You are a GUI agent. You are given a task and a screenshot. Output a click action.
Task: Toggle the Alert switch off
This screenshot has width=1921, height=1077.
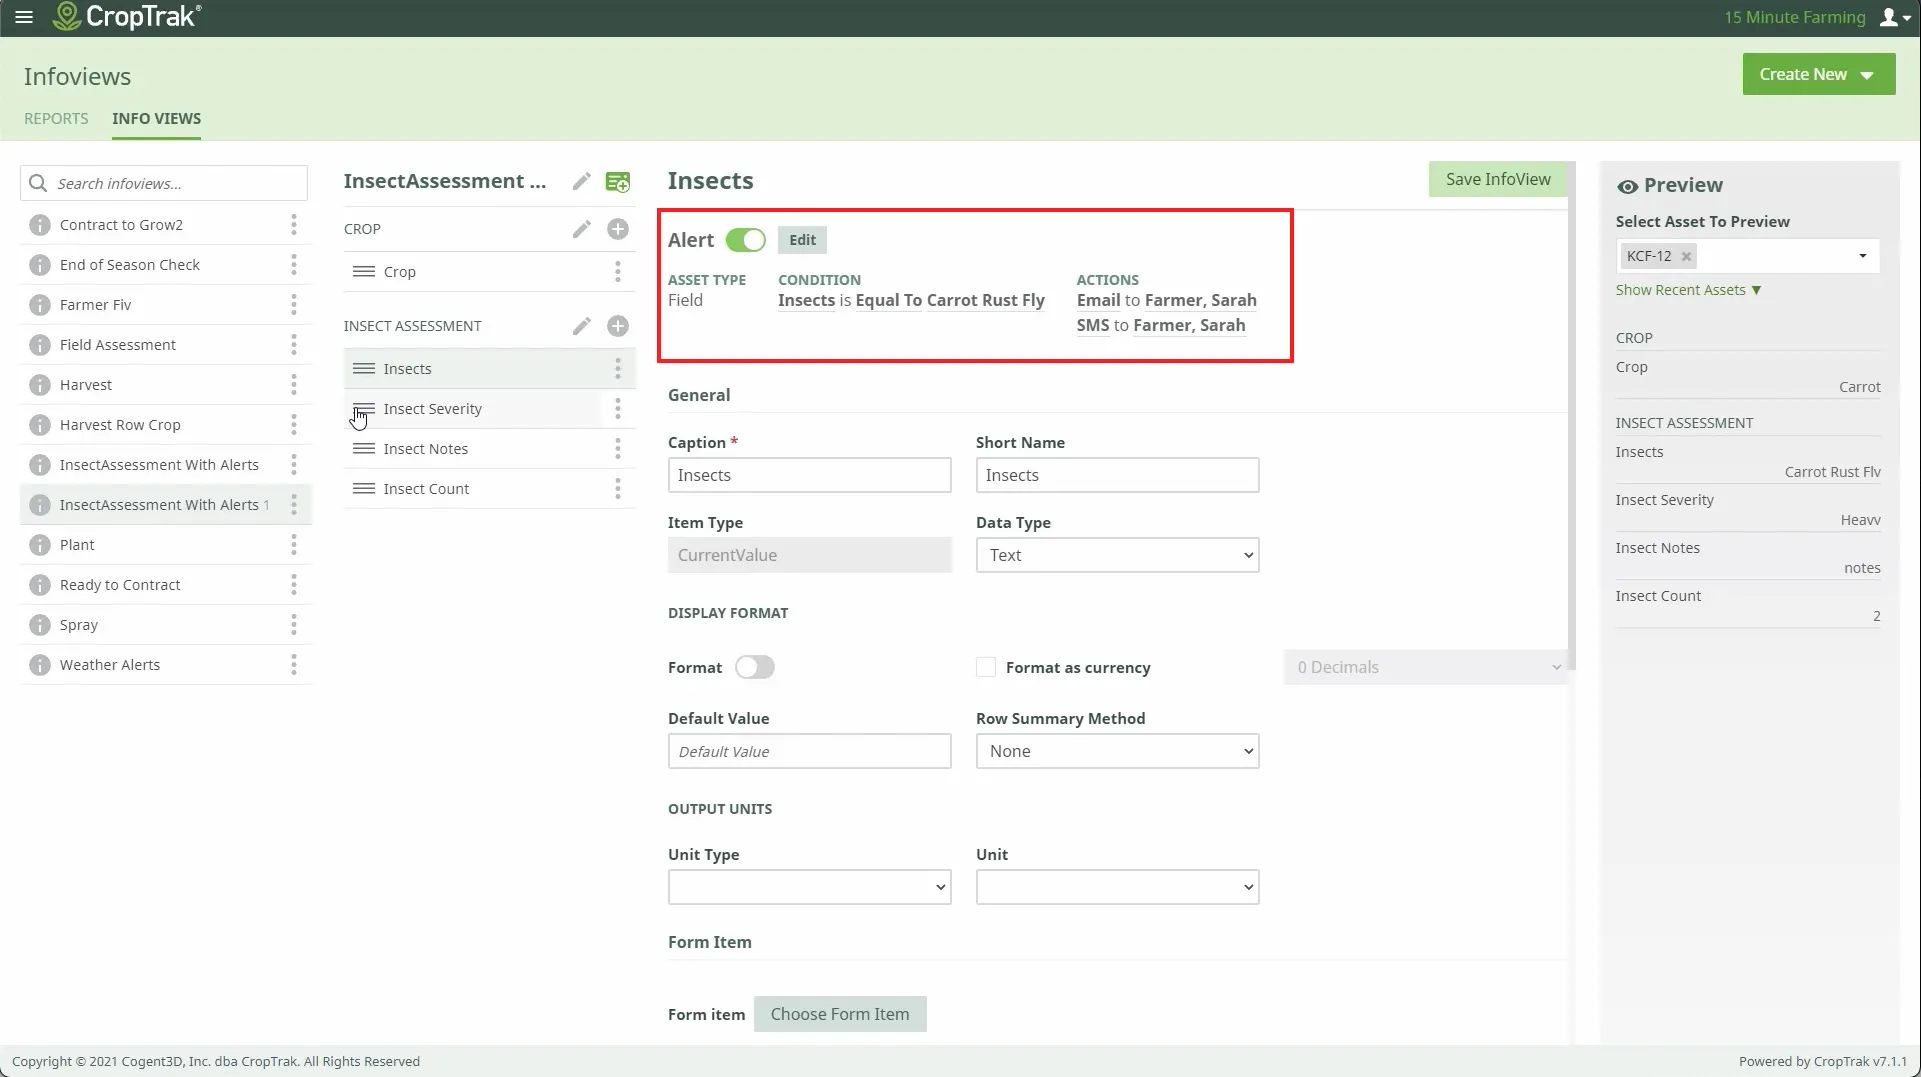pos(746,240)
